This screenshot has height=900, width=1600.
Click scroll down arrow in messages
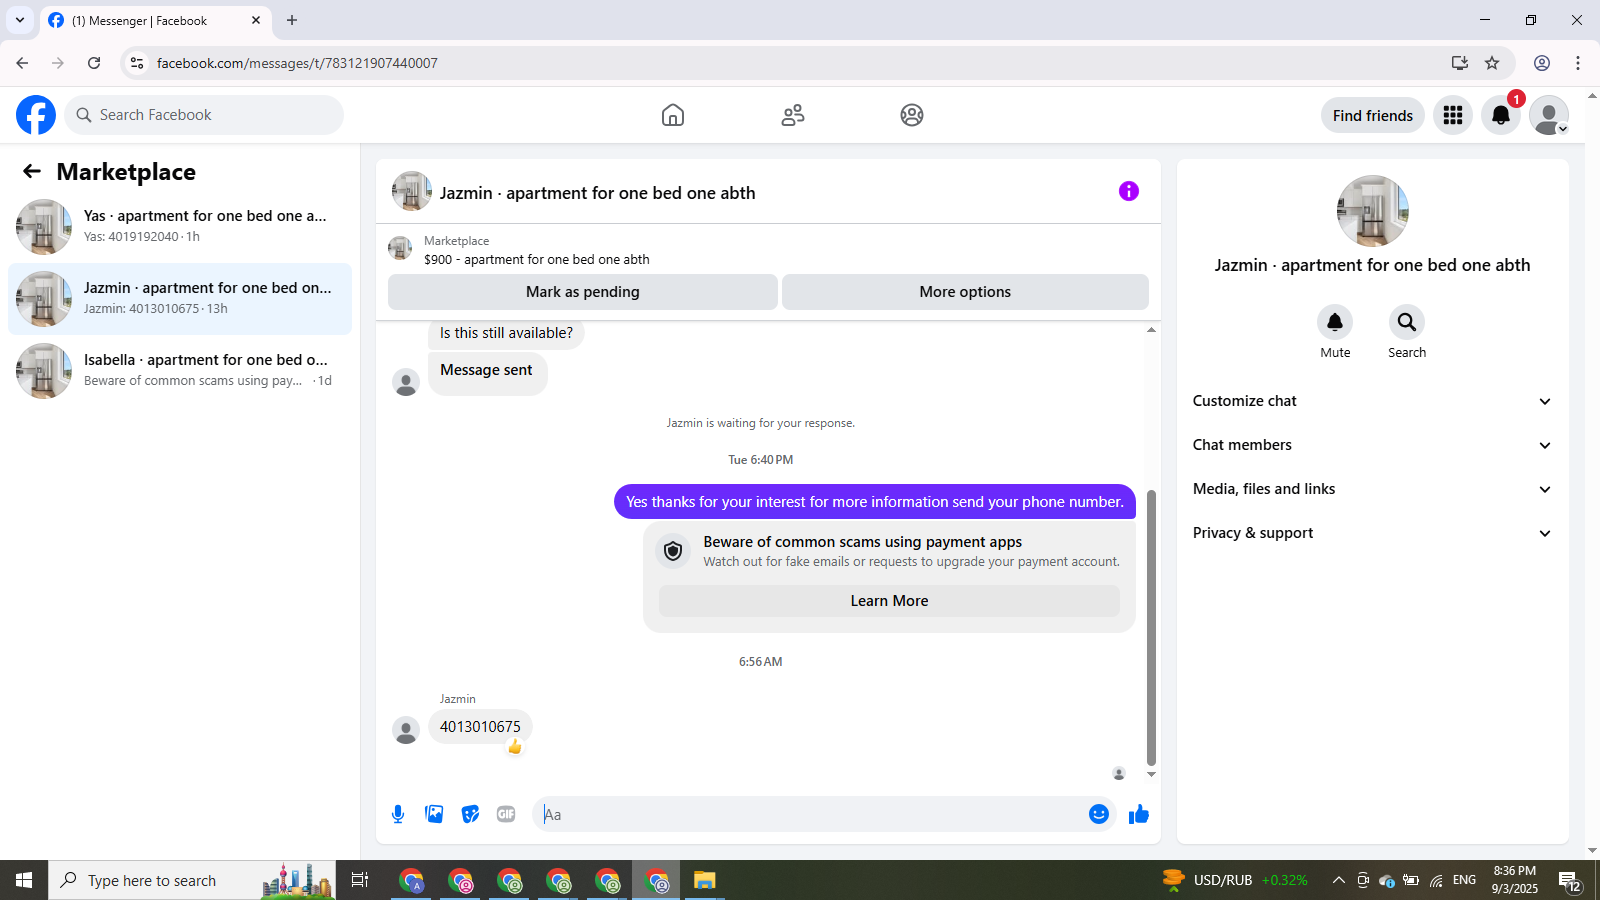tap(1151, 774)
